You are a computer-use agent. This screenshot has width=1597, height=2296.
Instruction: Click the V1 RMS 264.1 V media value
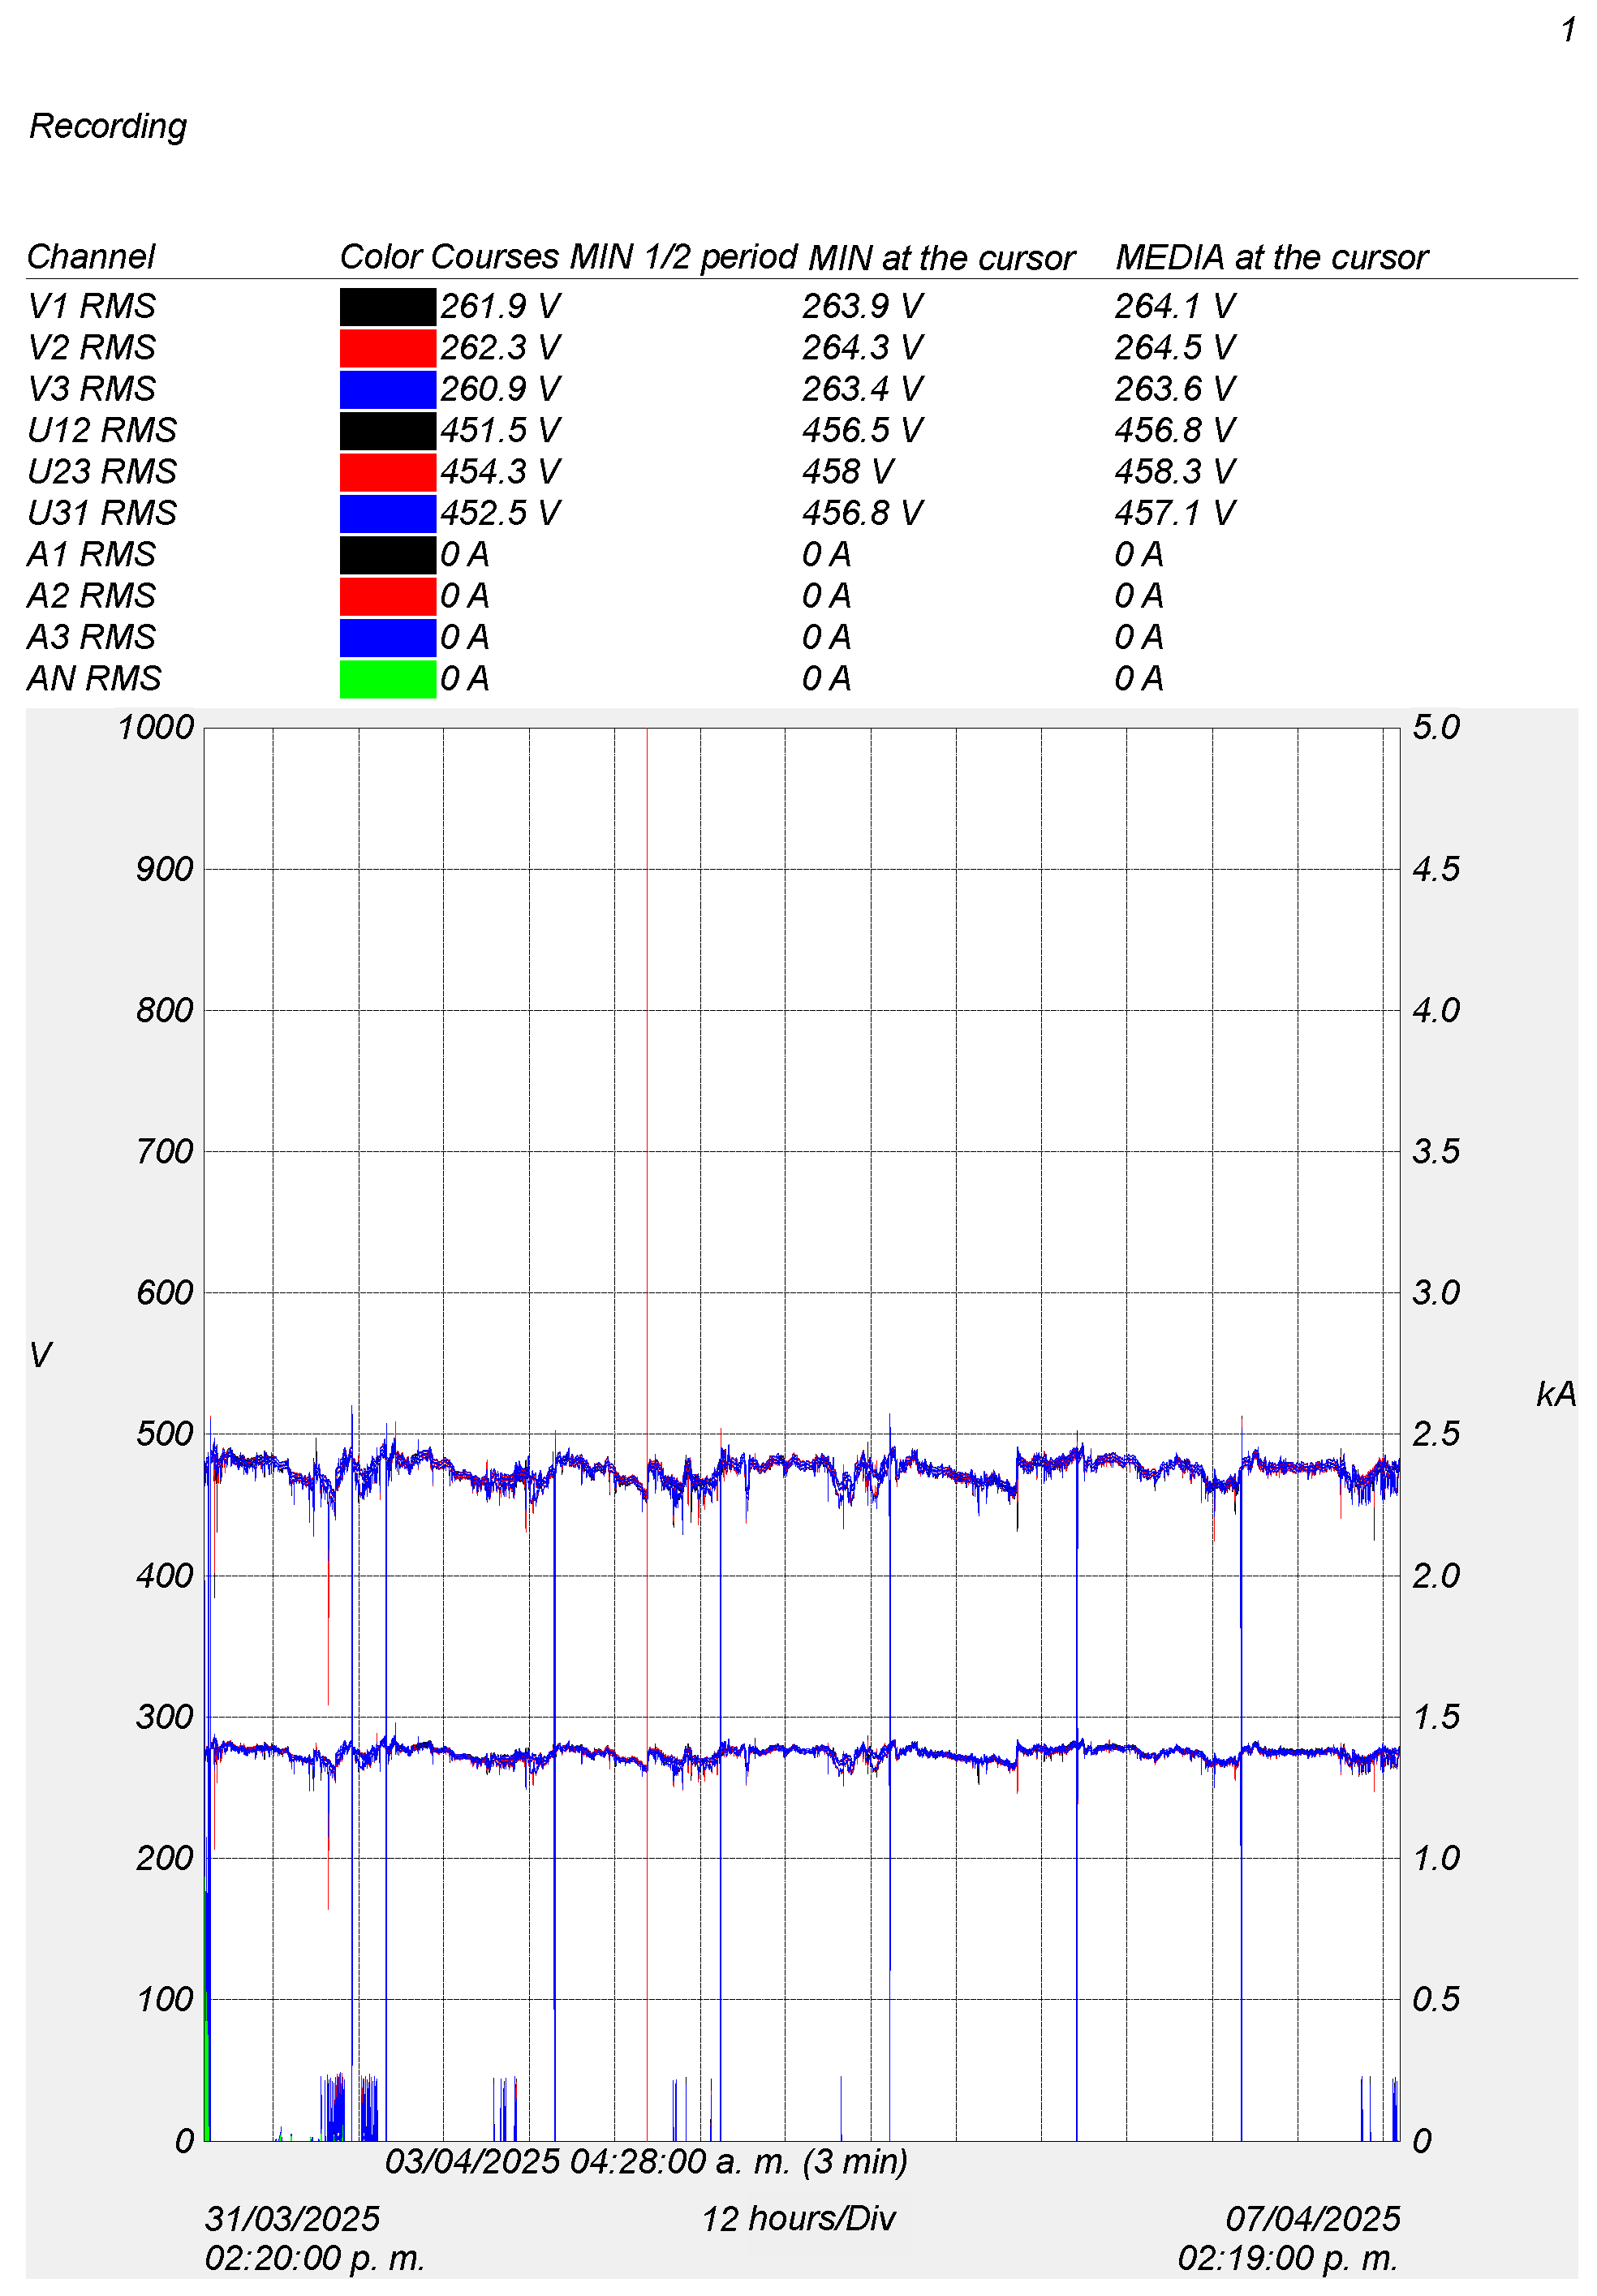point(1174,306)
